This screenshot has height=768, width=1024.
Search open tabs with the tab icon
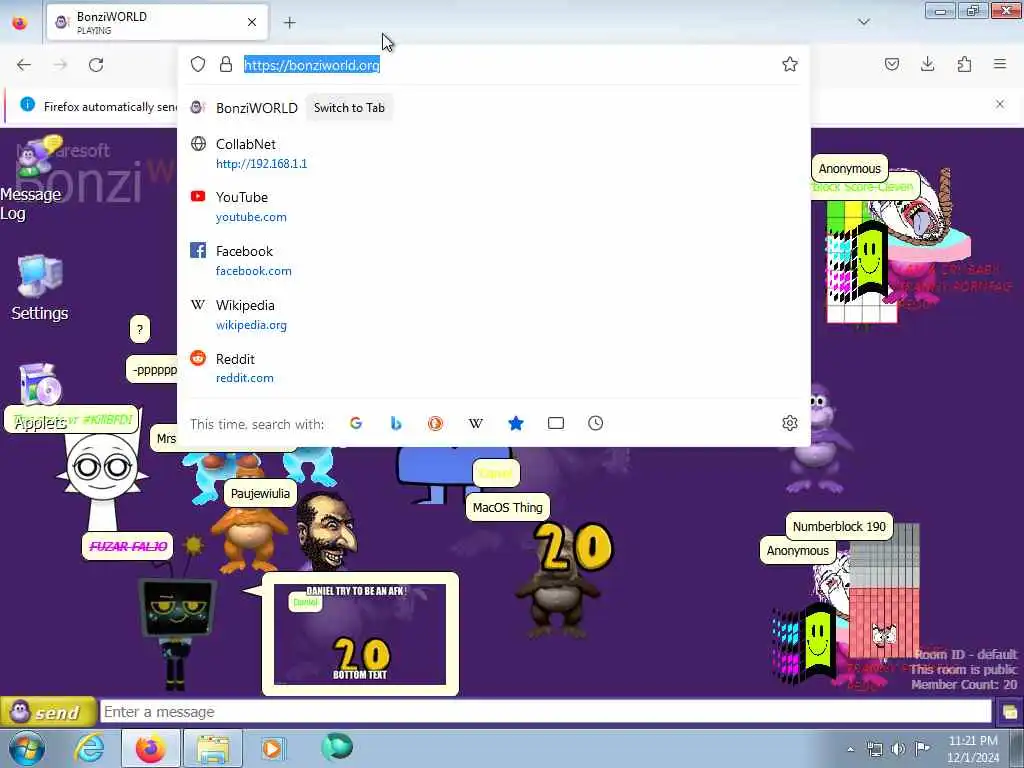tap(556, 423)
